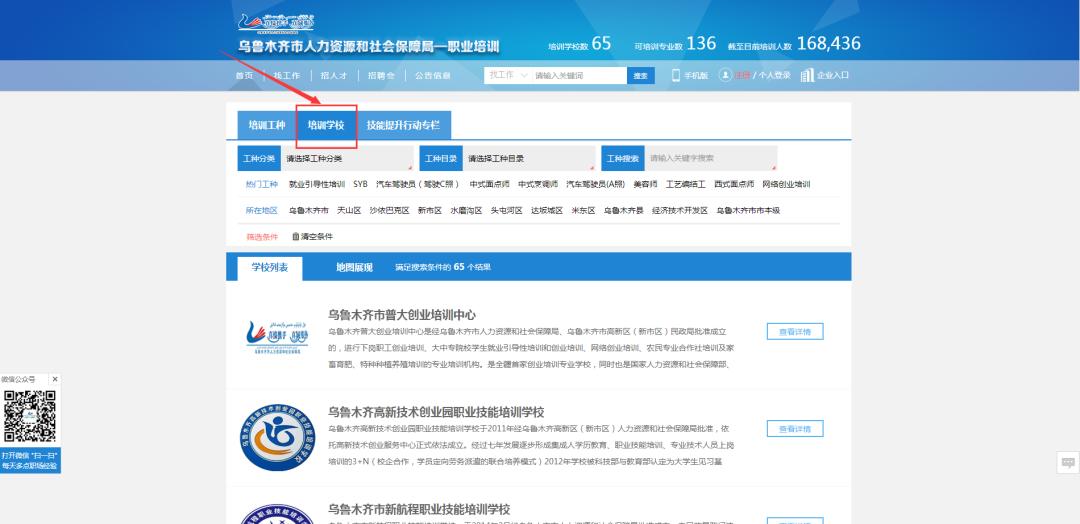Select region 乌鲁木齐市
This screenshot has width=1080, height=524.
[309, 211]
